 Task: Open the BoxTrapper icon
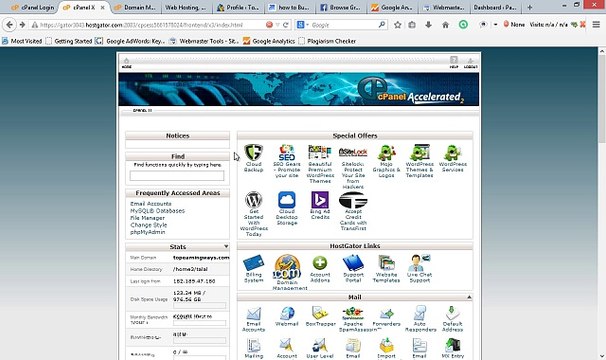pyautogui.click(x=320, y=314)
